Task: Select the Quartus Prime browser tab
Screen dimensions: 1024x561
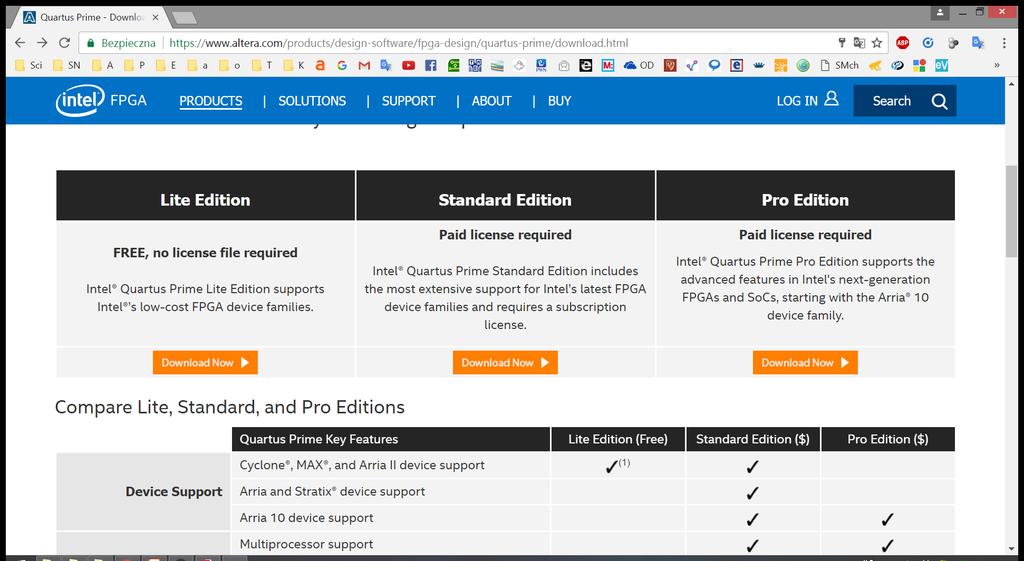Action: coord(90,18)
